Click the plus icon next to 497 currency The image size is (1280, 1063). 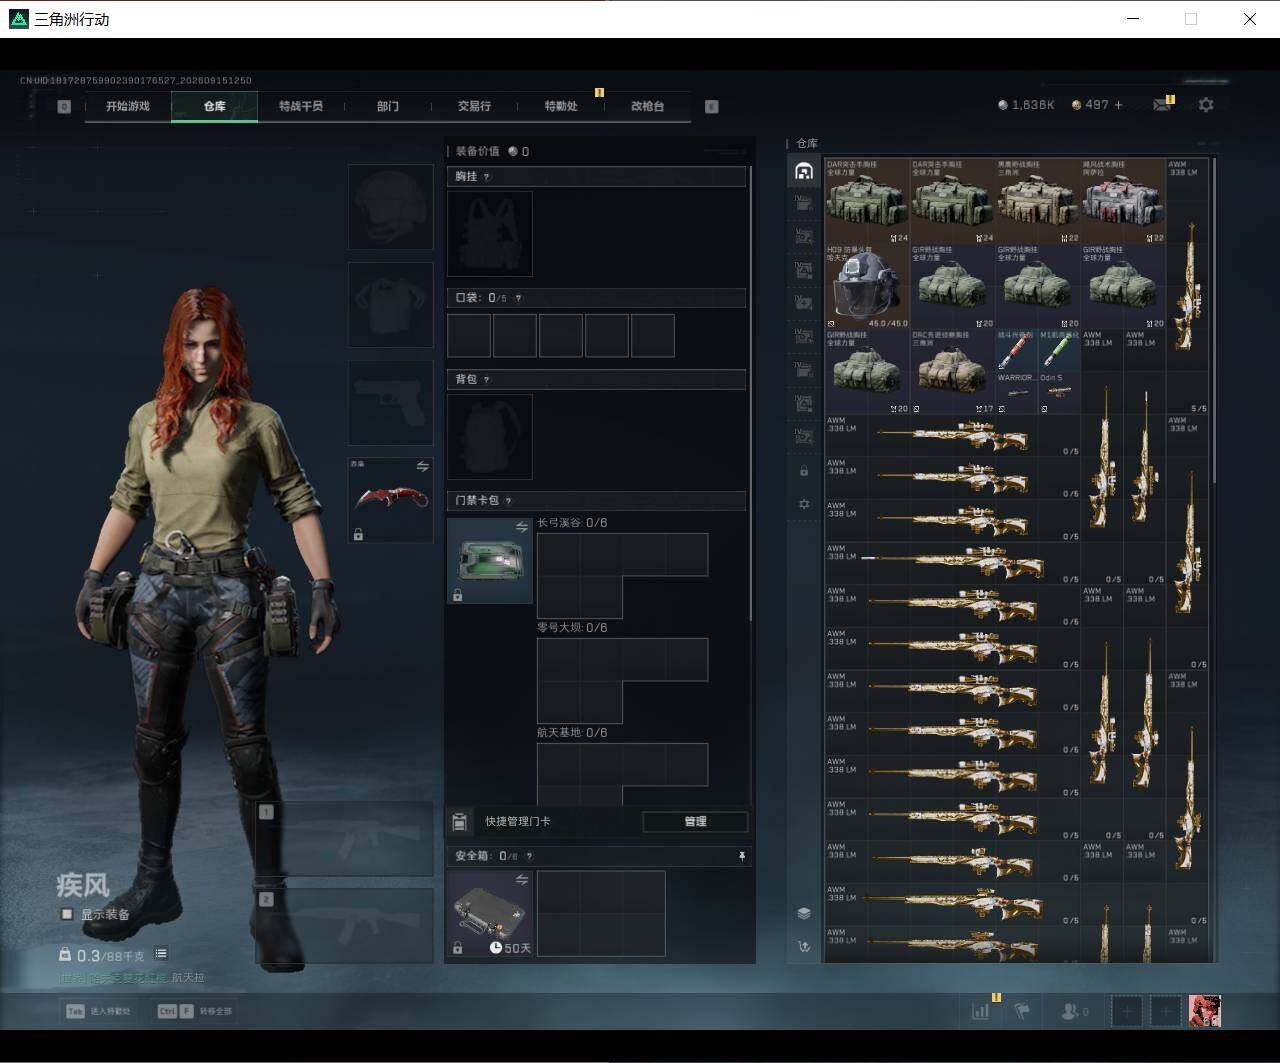click(x=1118, y=105)
